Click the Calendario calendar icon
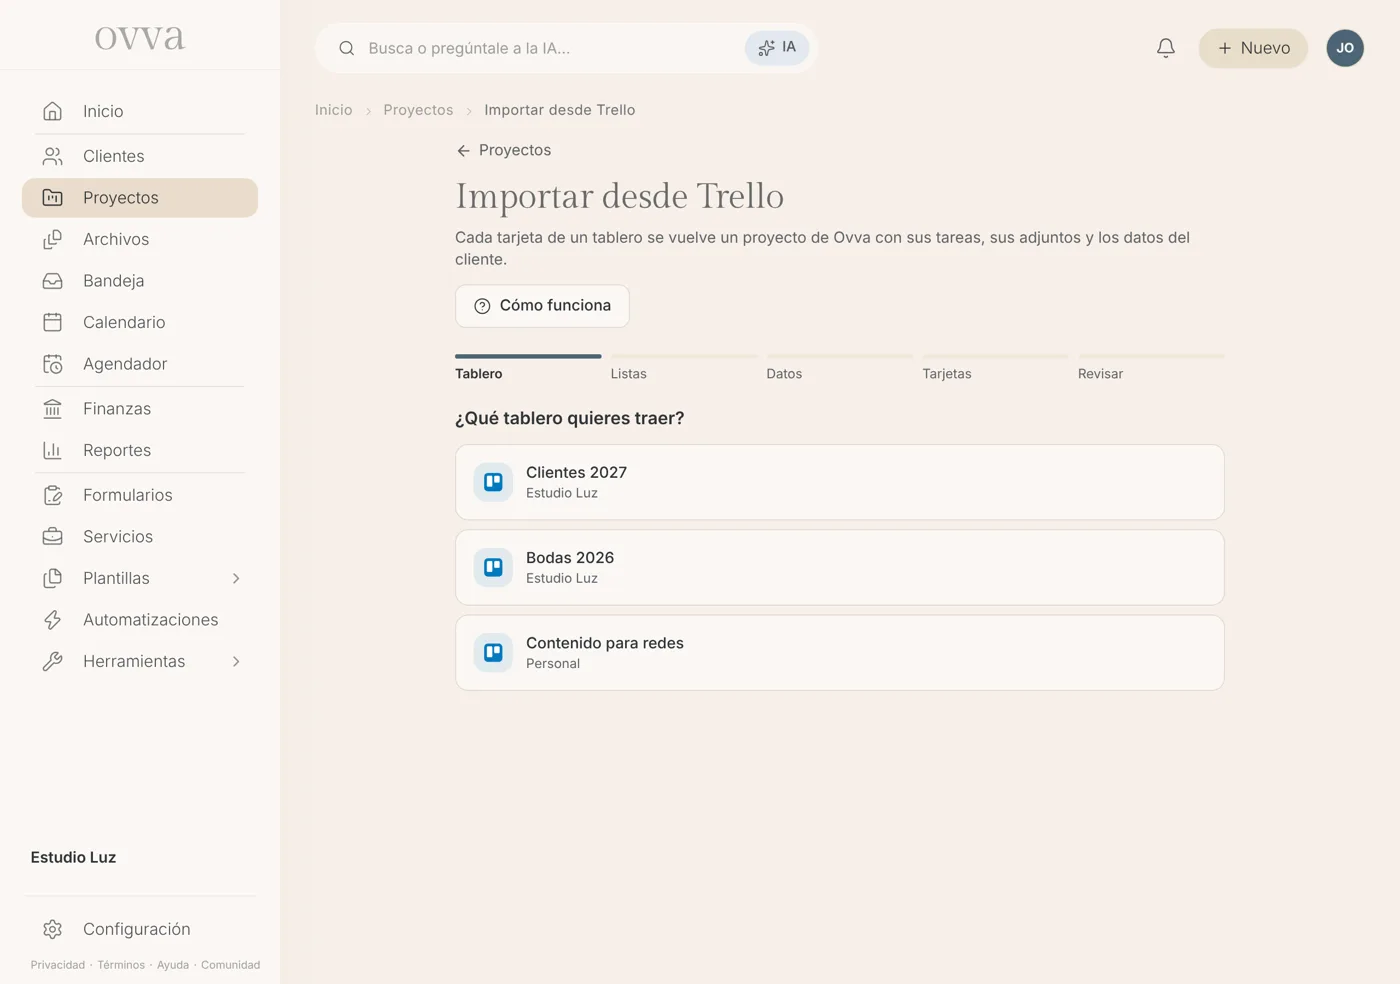The height and width of the screenshot is (984, 1400). [53, 322]
